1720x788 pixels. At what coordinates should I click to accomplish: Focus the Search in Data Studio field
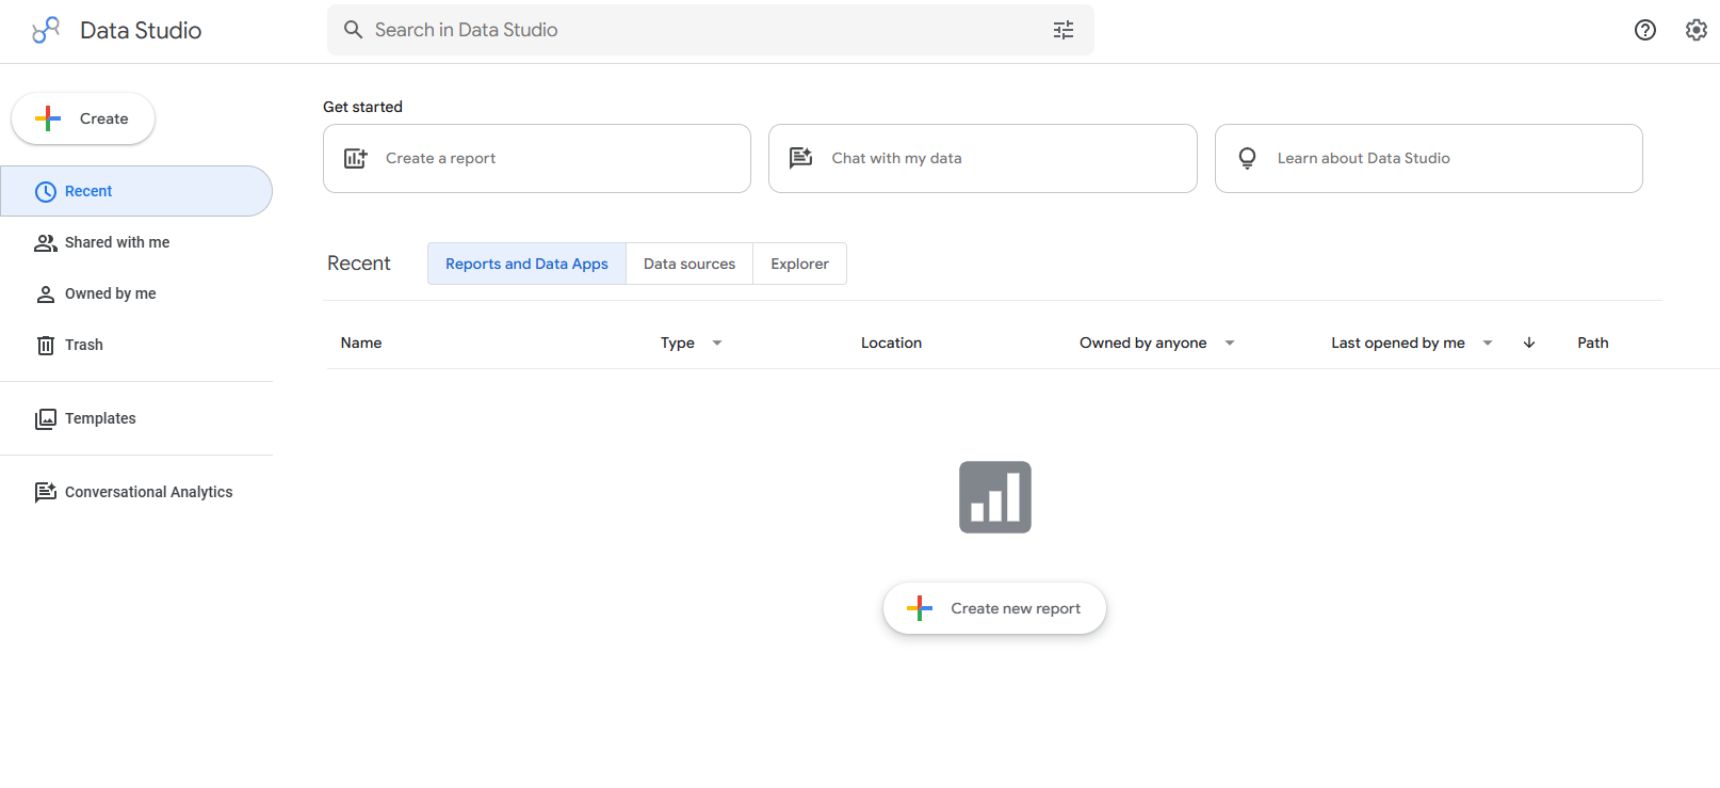tap(710, 30)
